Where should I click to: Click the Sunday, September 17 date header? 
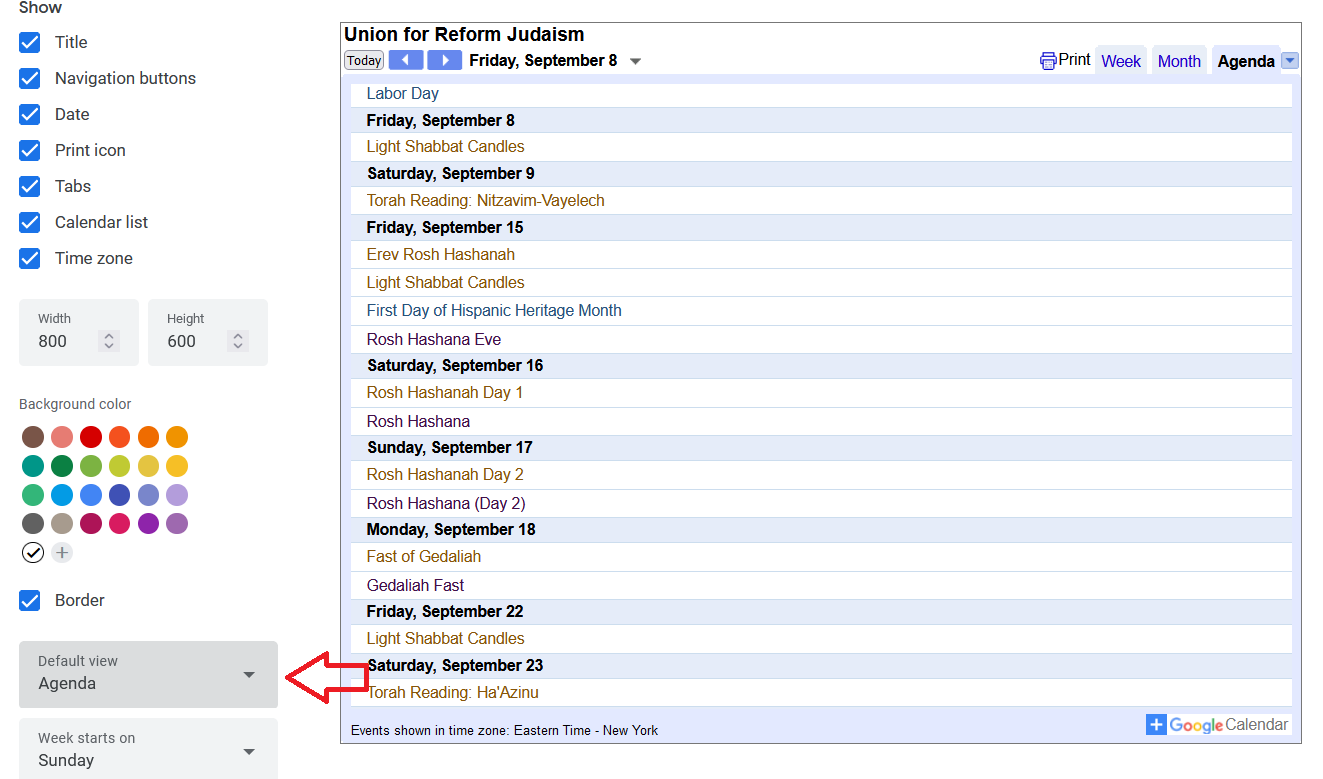coord(450,447)
